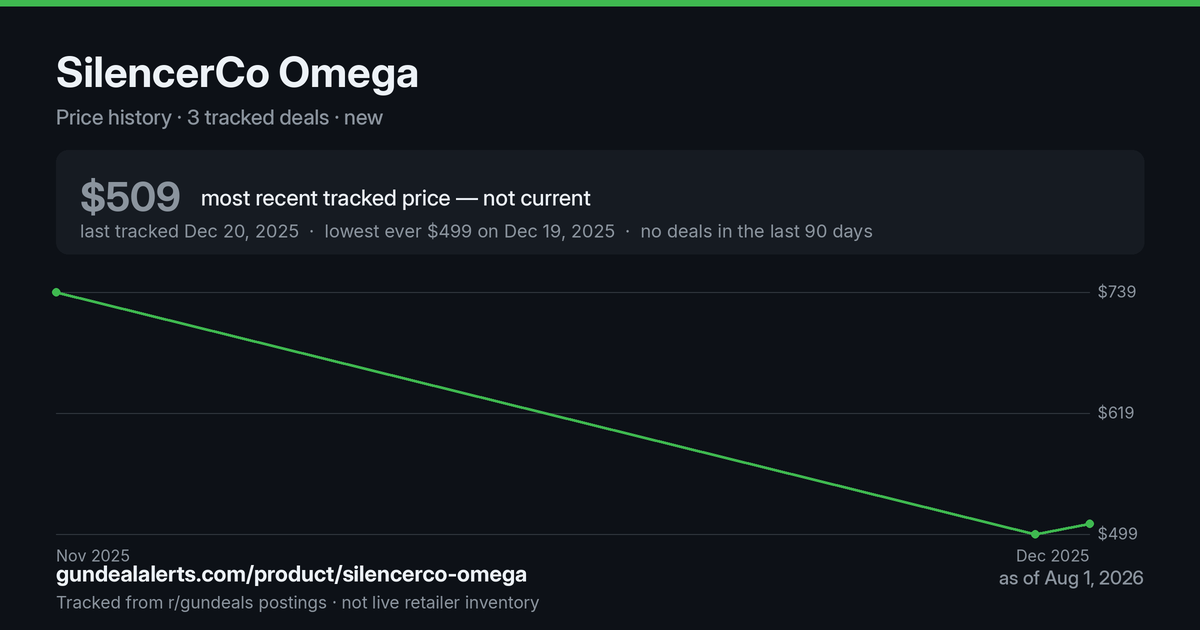This screenshot has width=1200, height=630.
Task: Click 'Tracked from r/gundeals postings' footer note
Action: [x=191, y=602]
